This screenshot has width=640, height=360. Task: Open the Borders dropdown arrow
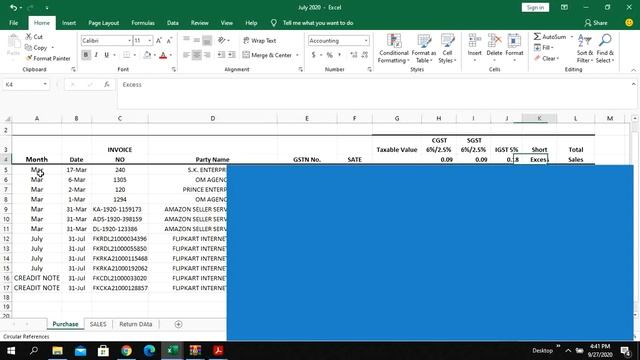tap(134, 55)
